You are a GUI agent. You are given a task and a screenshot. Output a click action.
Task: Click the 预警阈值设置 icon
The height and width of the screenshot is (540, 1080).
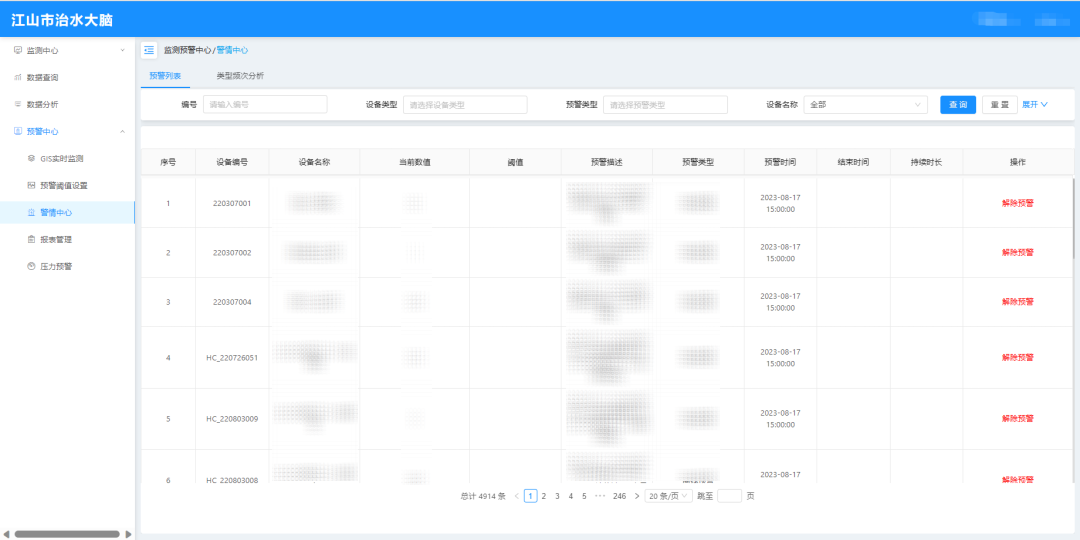pyautogui.click(x=31, y=185)
